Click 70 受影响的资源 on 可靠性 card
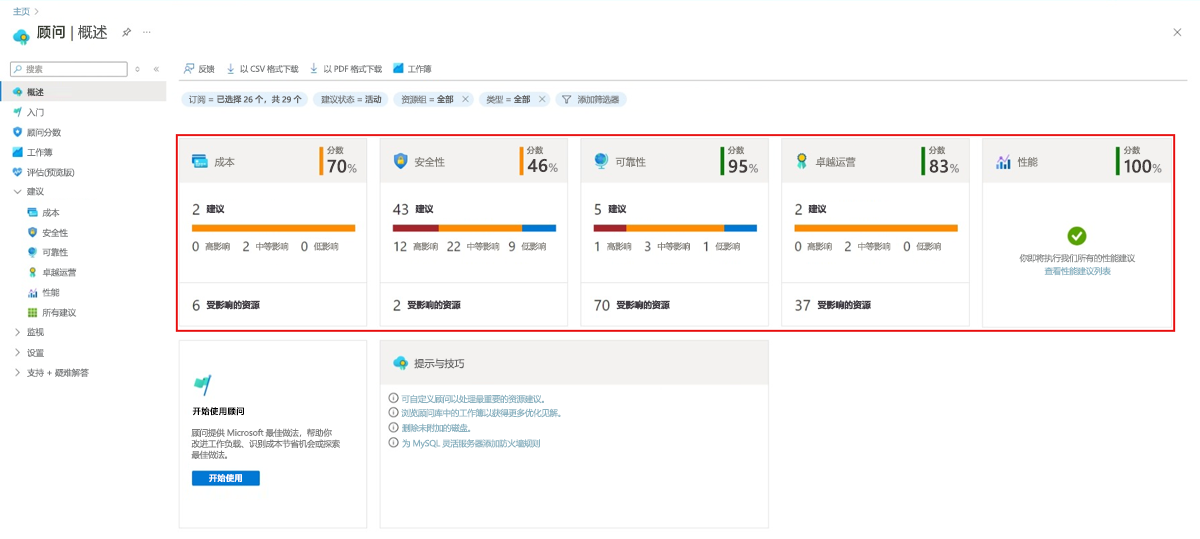The height and width of the screenshot is (539, 1200). pos(632,305)
